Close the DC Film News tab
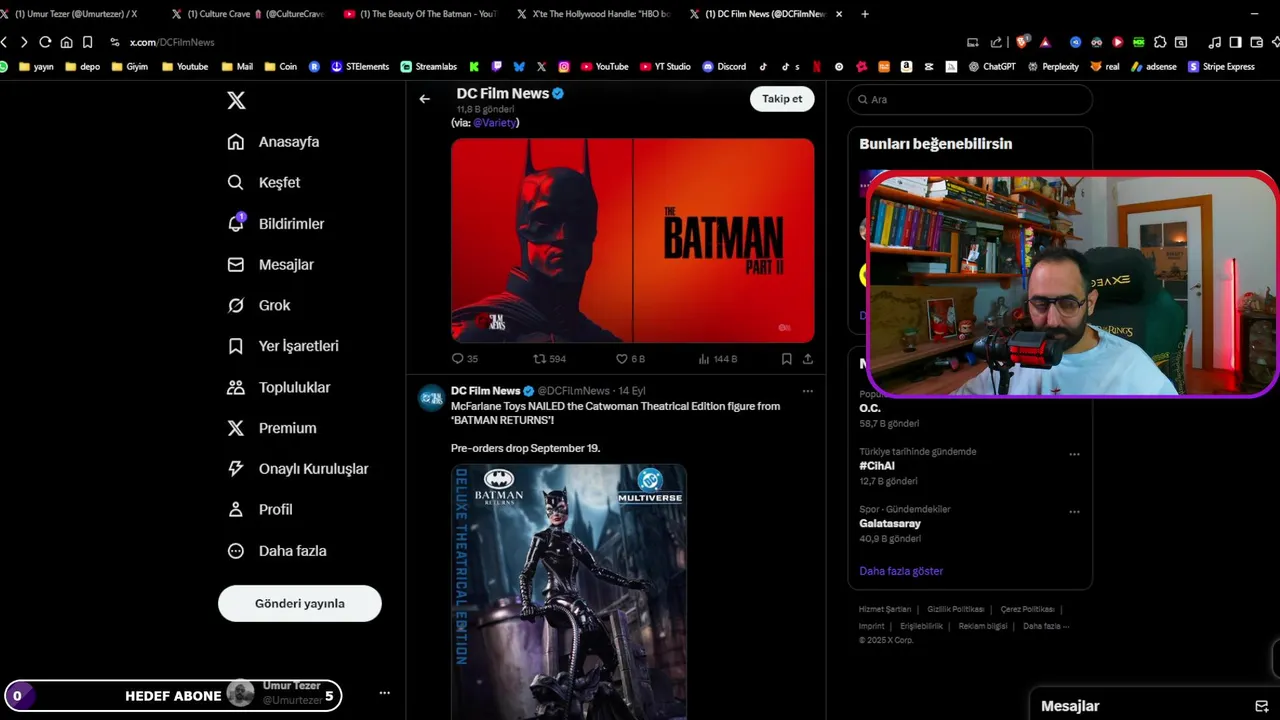 tap(839, 14)
